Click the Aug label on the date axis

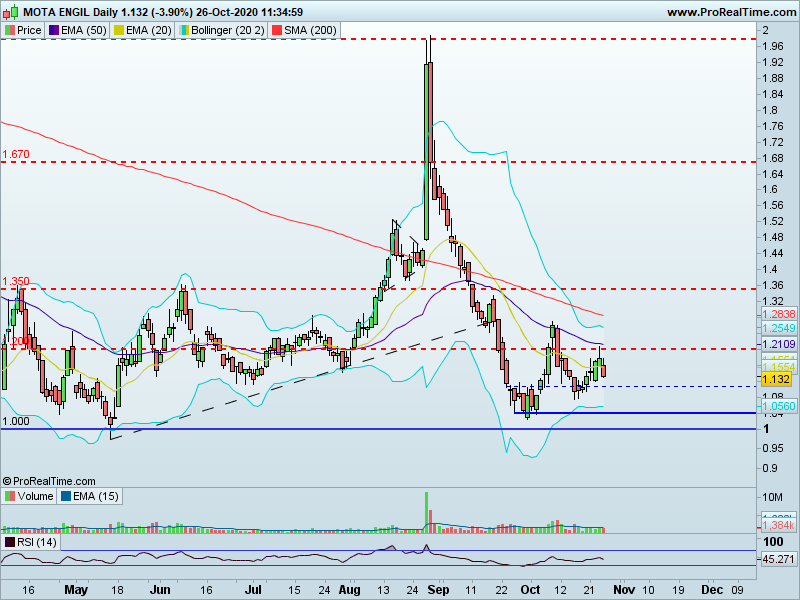tap(349, 590)
